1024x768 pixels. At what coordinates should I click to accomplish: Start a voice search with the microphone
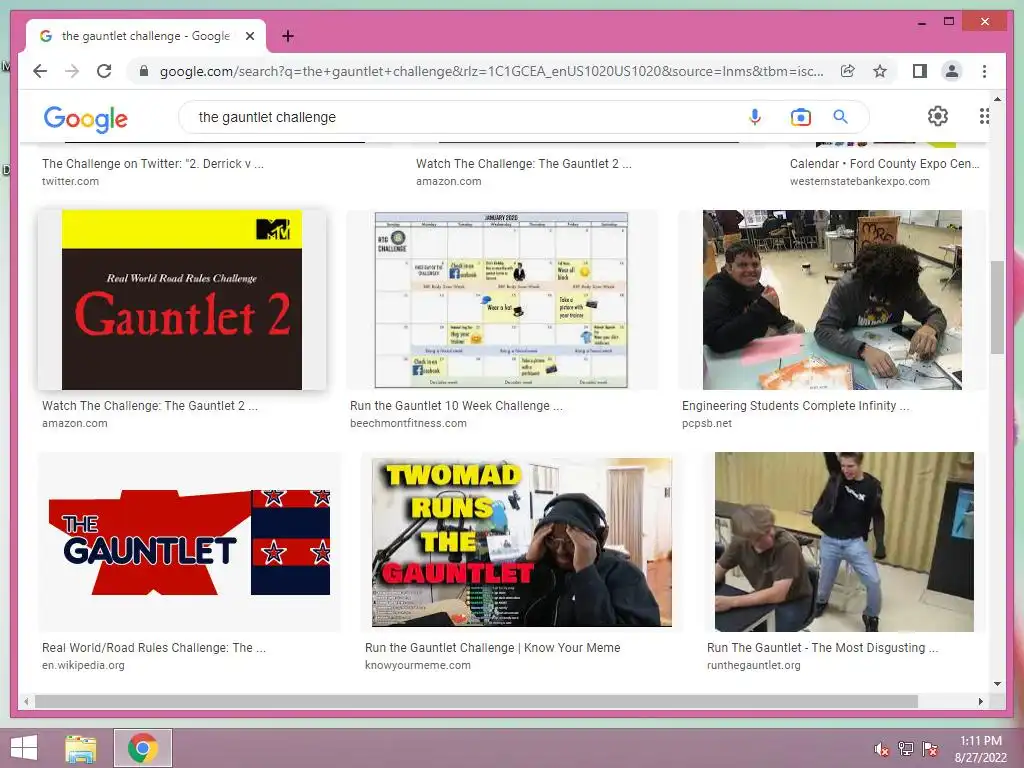(755, 117)
